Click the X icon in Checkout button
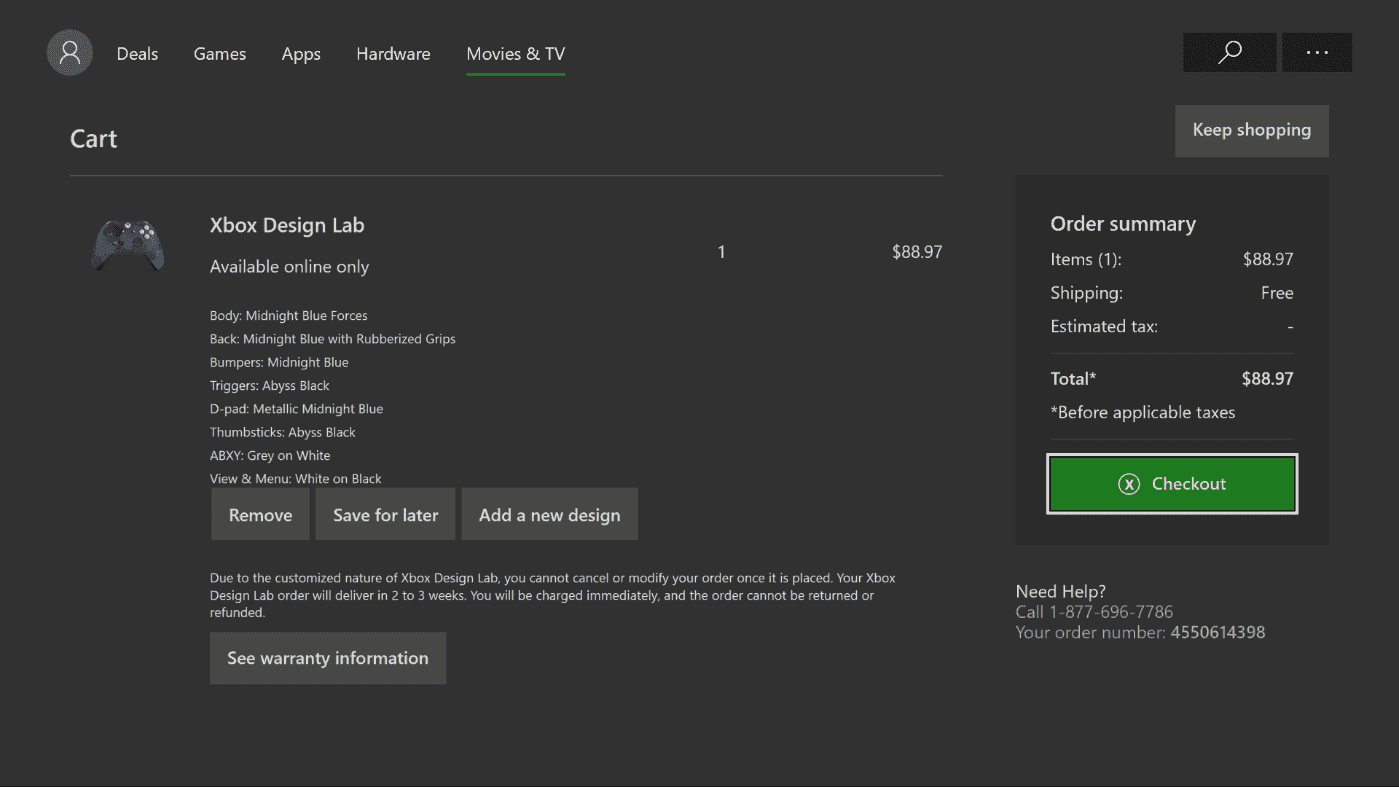 point(1129,484)
